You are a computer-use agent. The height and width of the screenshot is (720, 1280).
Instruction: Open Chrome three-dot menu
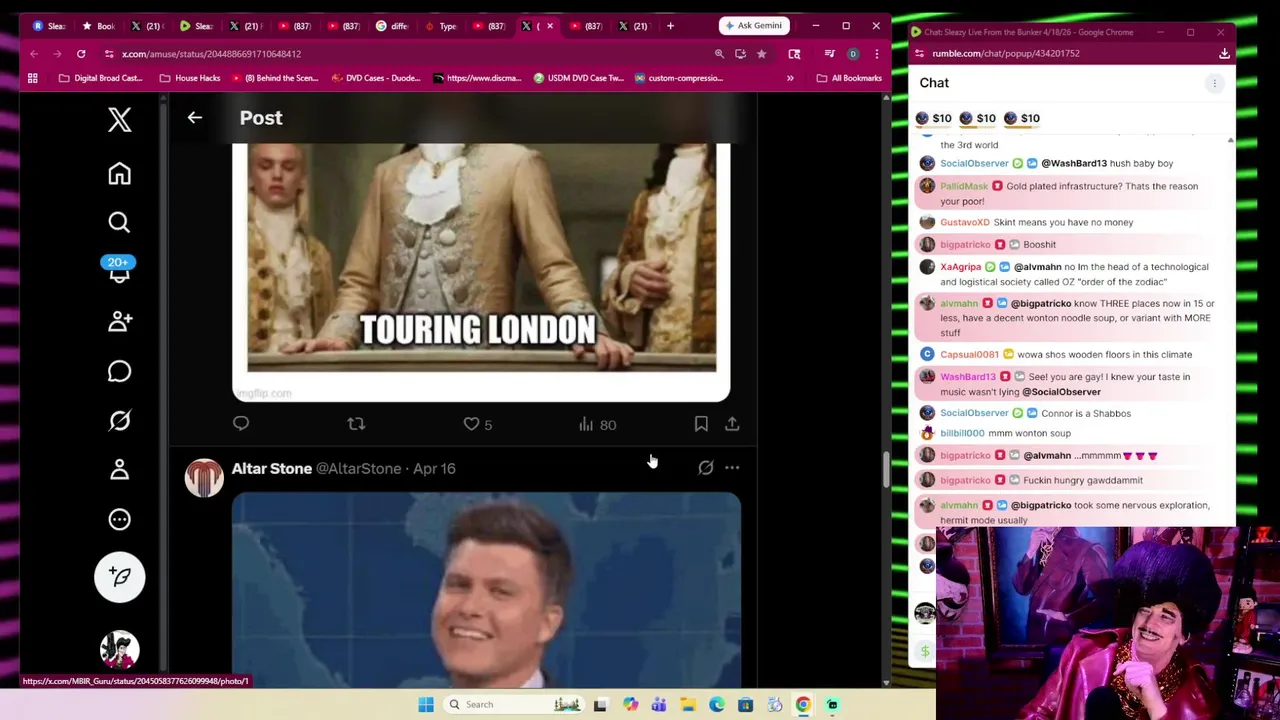click(x=876, y=54)
